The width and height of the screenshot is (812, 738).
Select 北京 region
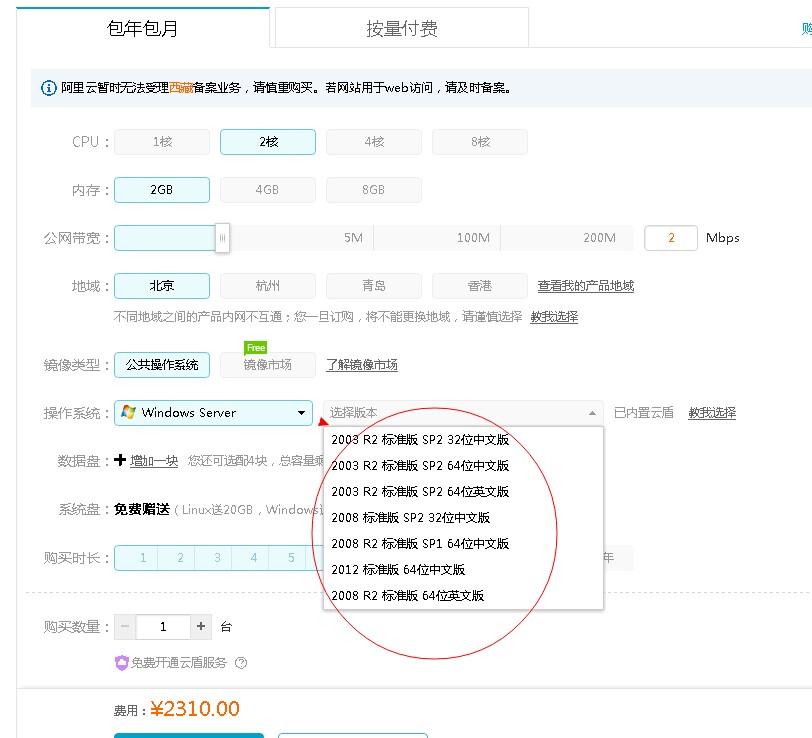click(x=162, y=286)
